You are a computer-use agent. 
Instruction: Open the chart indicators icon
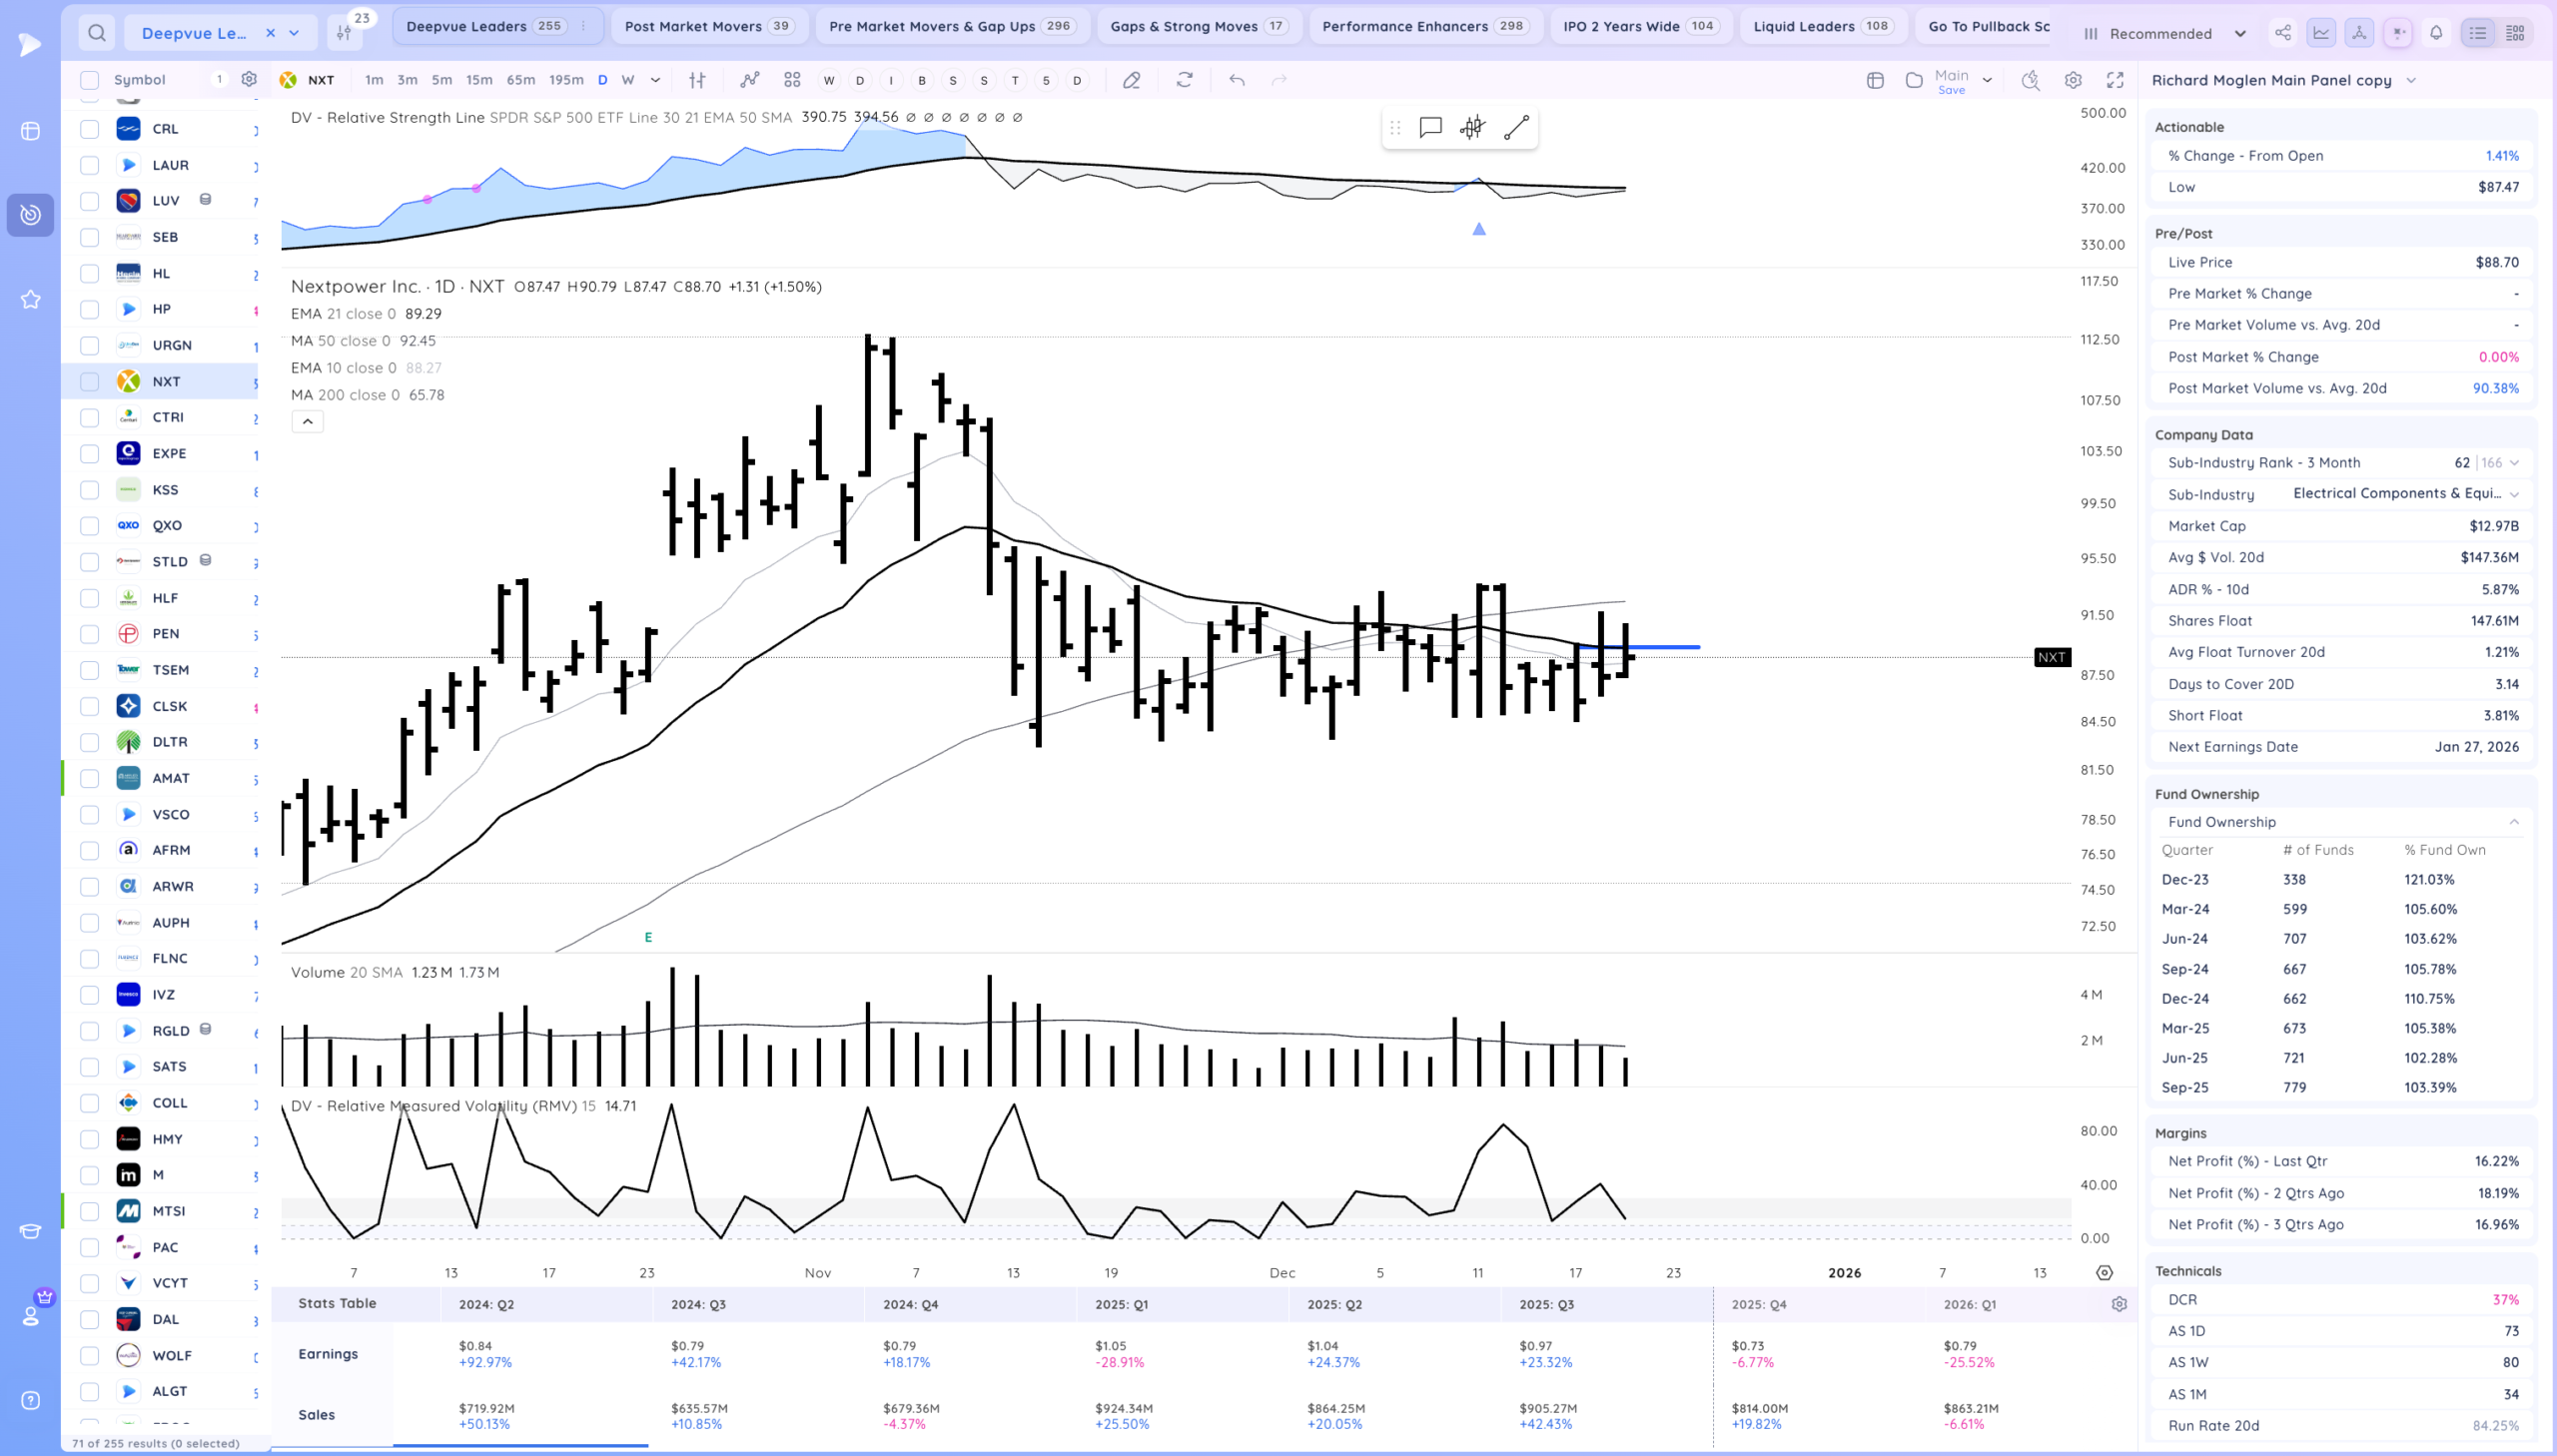(x=749, y=80)
